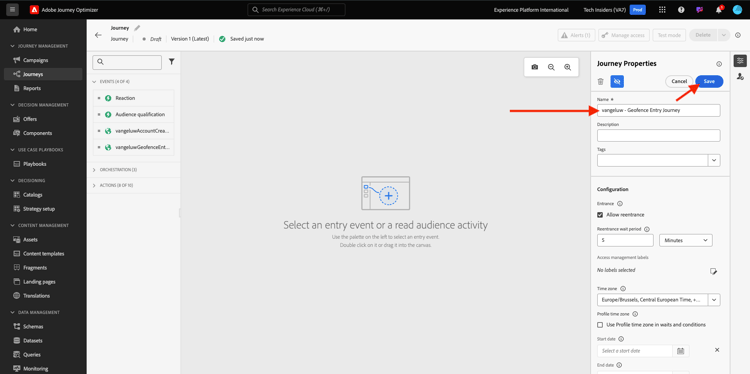Screen dimensions: 750x374
Task: Click the Cancel button
Action: [679, 81]
